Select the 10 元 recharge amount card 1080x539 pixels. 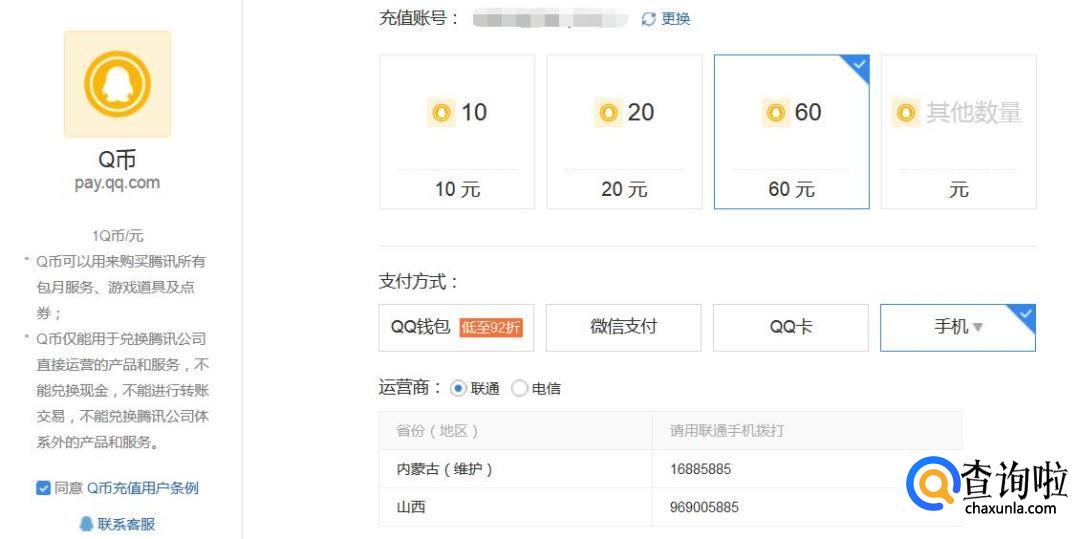[457, 132]
